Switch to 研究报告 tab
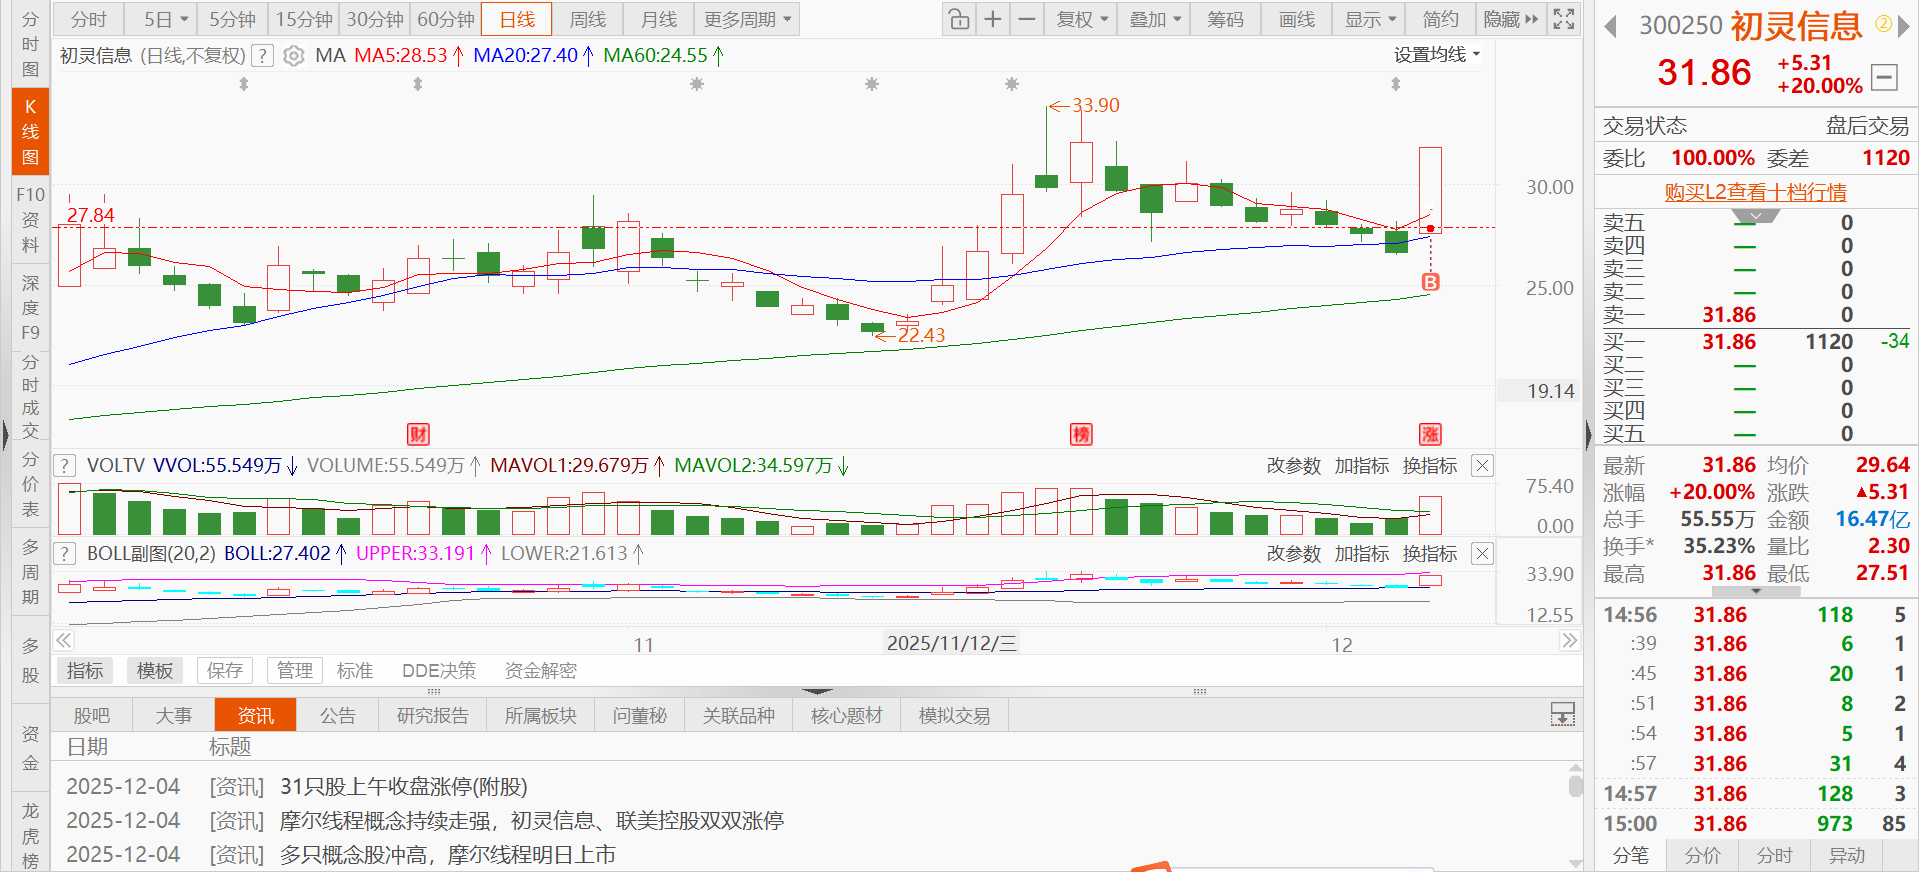This screenshot has height=872, width=1919. [x=432, y=715]
